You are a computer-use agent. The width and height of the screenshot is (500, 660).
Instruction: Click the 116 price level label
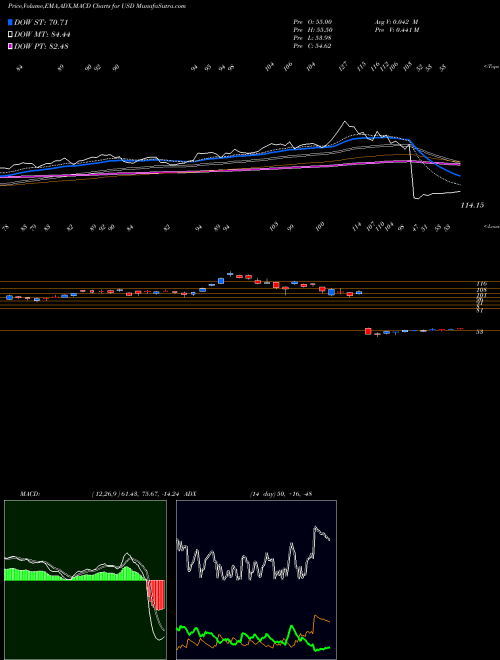(481, 284)
